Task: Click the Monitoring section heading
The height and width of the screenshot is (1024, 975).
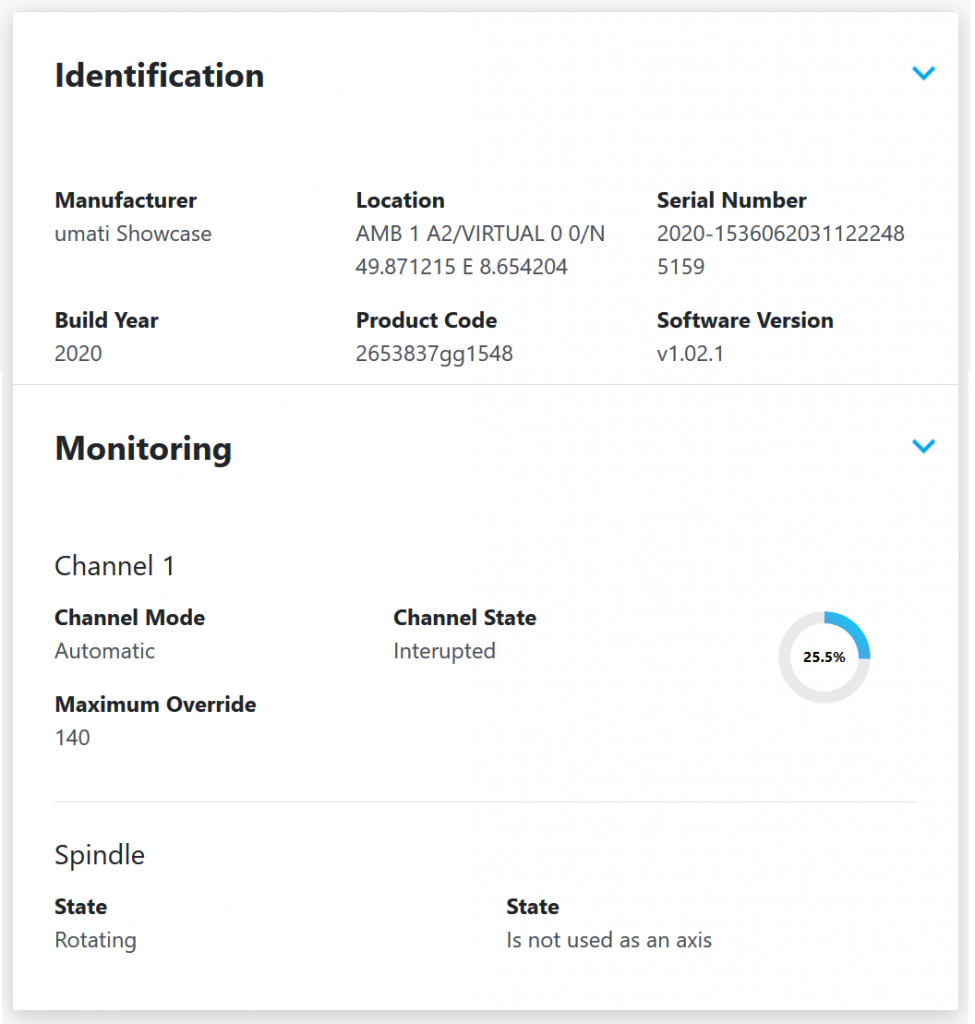Action: point(143,448)
